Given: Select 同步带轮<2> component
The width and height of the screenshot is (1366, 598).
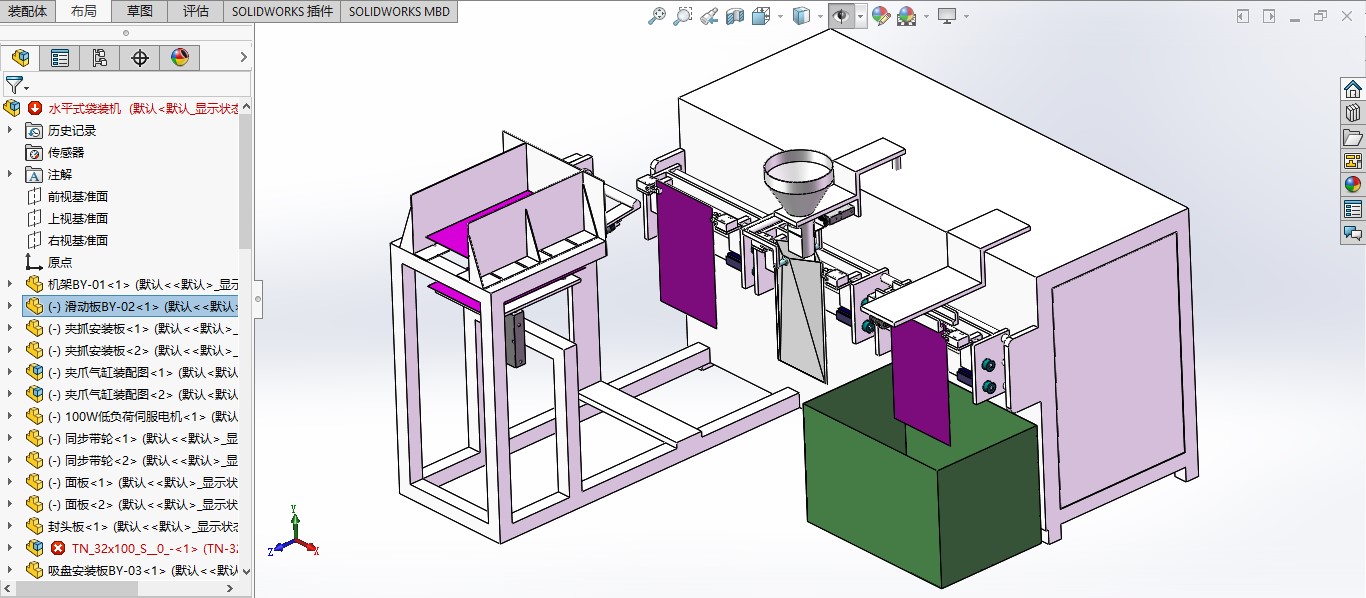Looking at the screenshot, I should tap(130, 460).
